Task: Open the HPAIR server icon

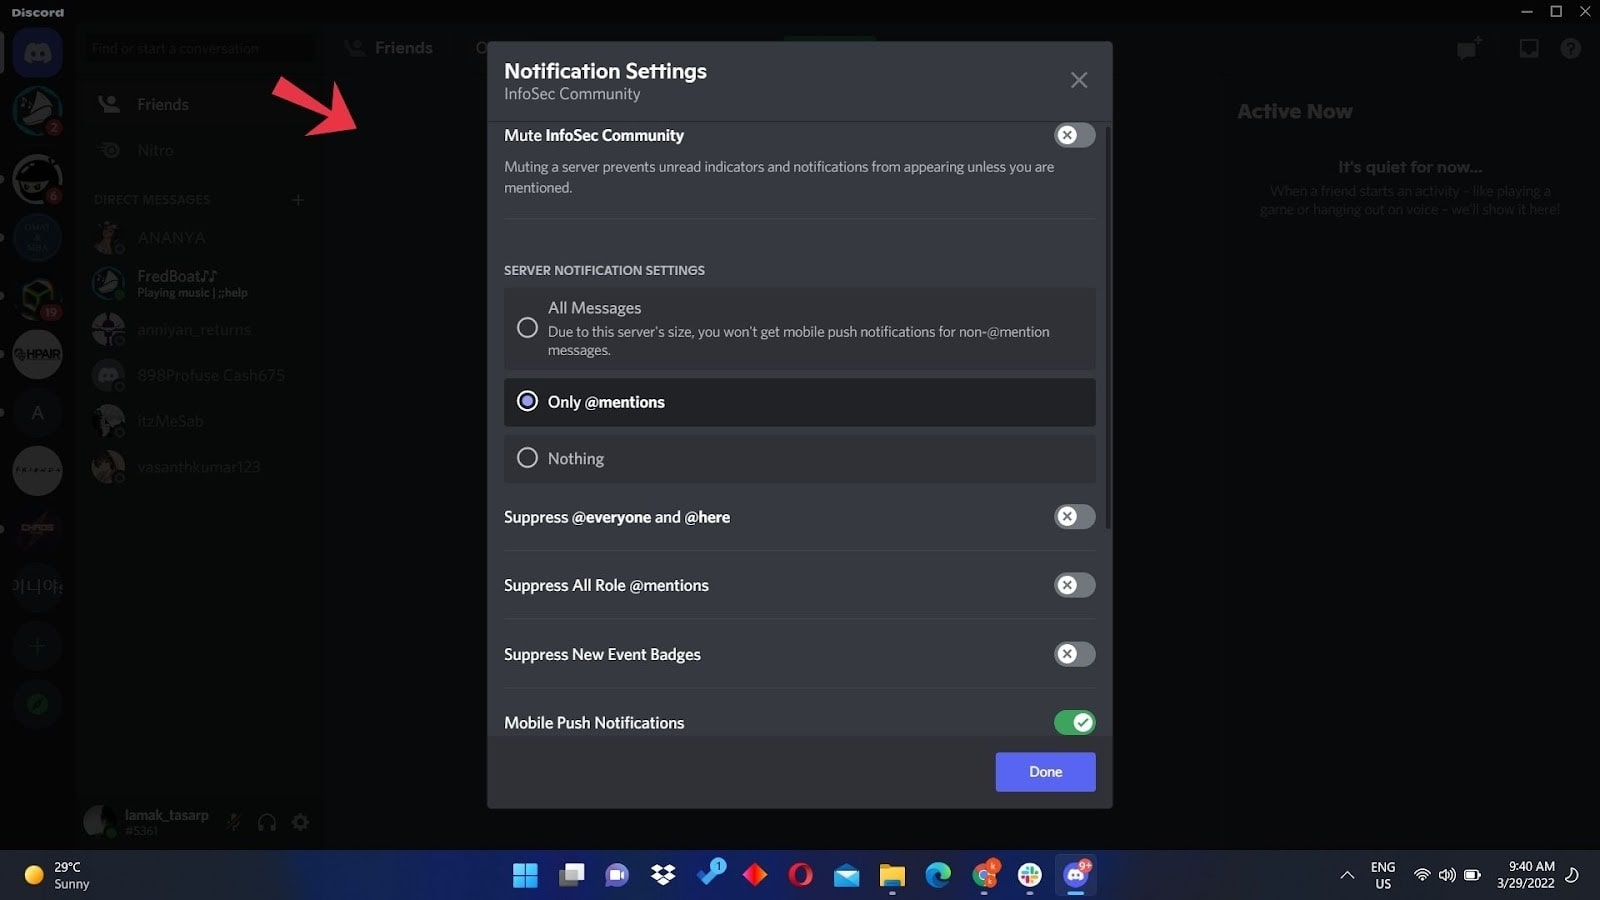Action: (x=38, y=354)
